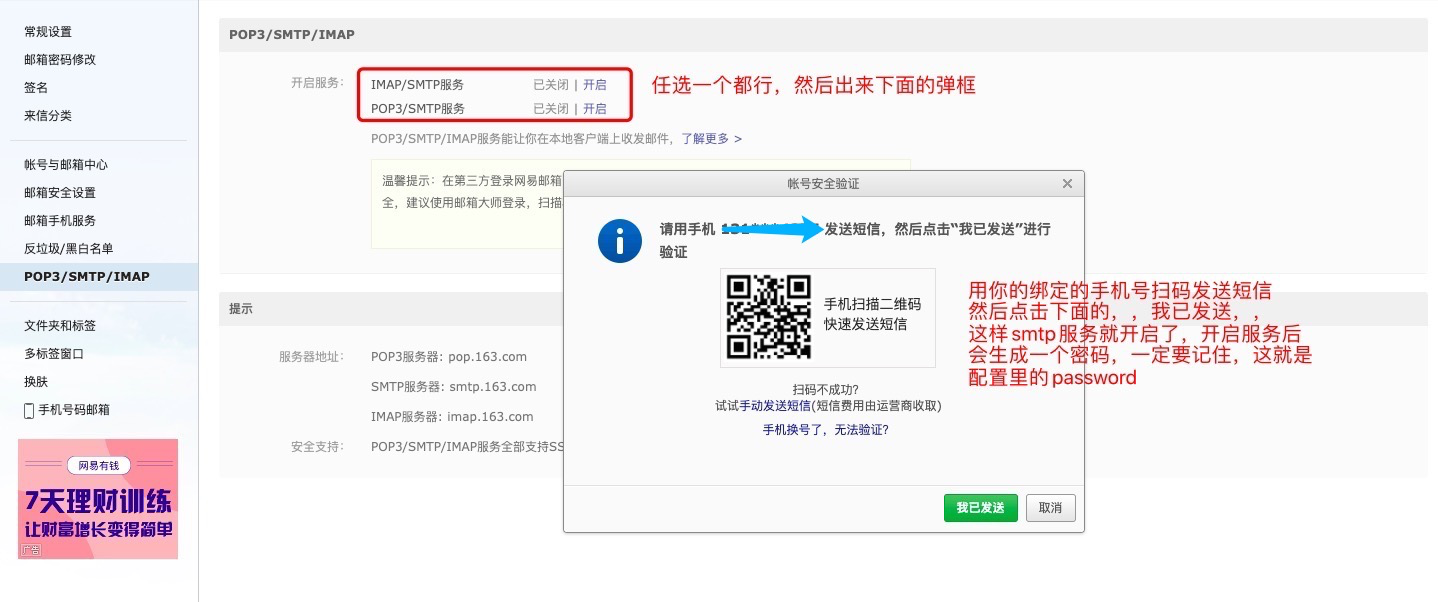This screenshot has width=1438, height=602.
Task: Switch to 常规设置 in the sidebar
Action: pyautogui.click(x=47, y=31)
